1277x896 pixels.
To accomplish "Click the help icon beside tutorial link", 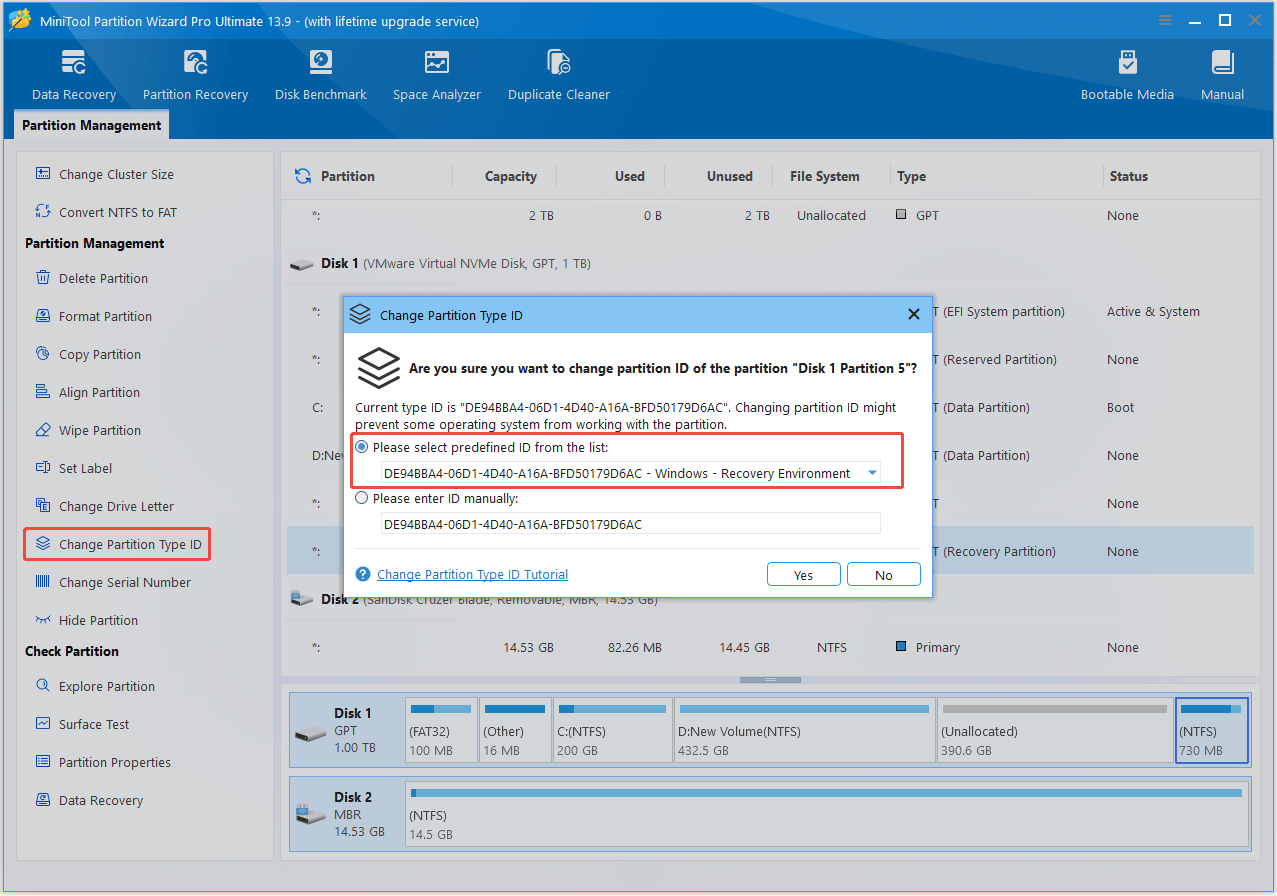I will 363,574.
